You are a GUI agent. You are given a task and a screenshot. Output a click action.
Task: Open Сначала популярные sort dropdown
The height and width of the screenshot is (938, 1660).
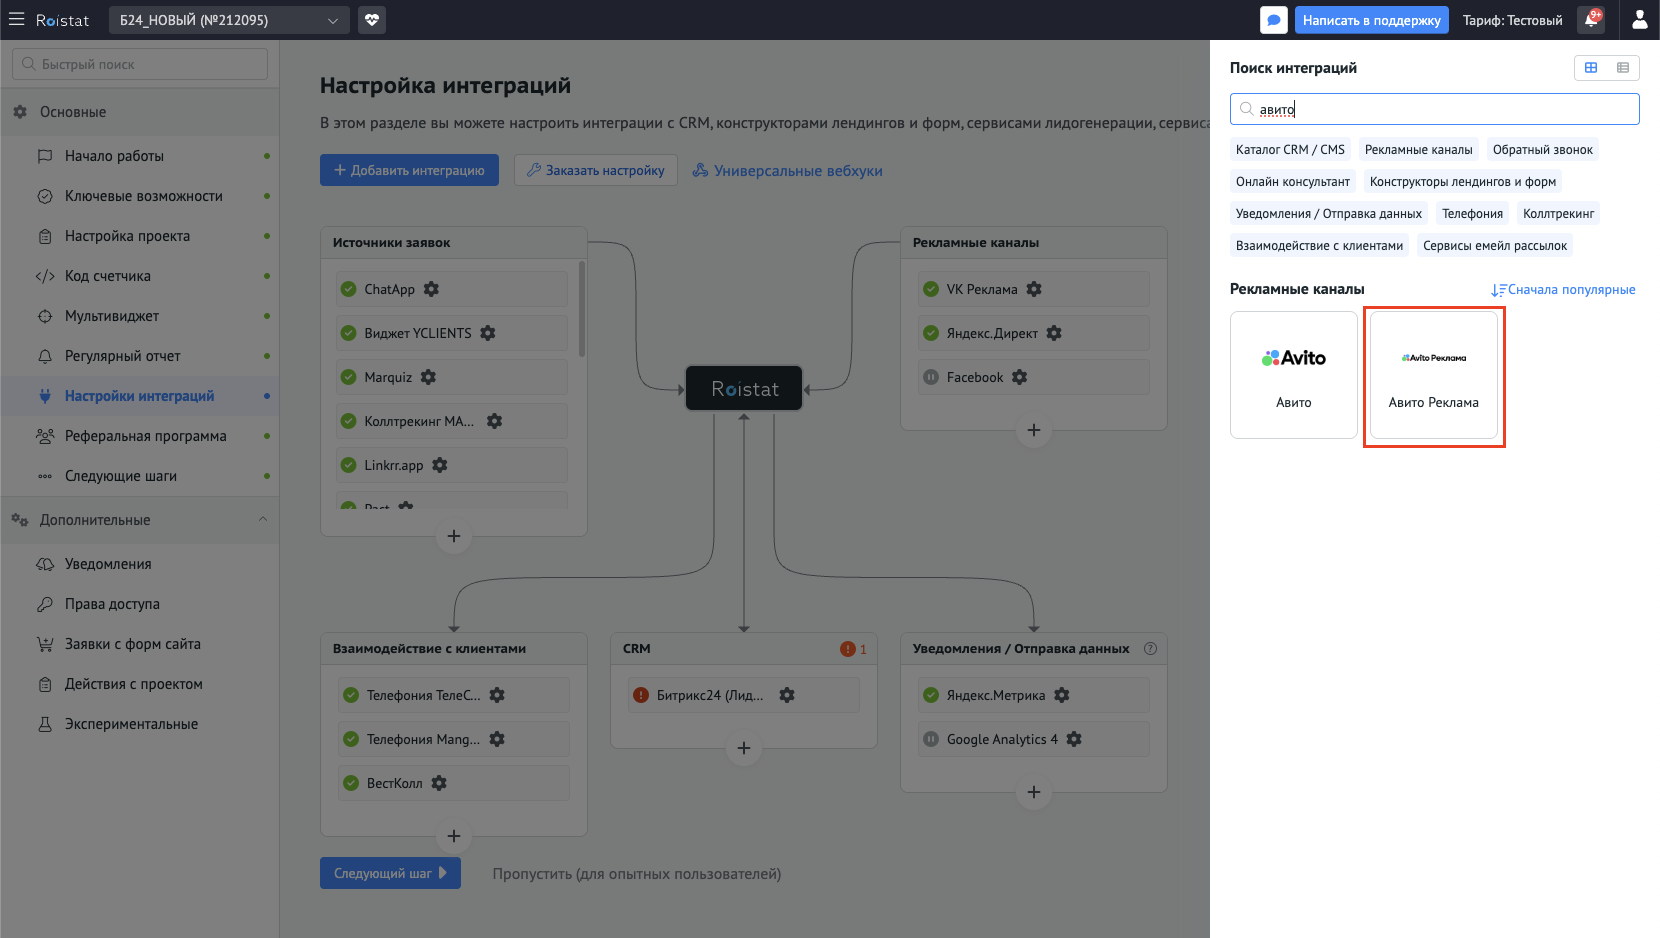point(1563,290)
